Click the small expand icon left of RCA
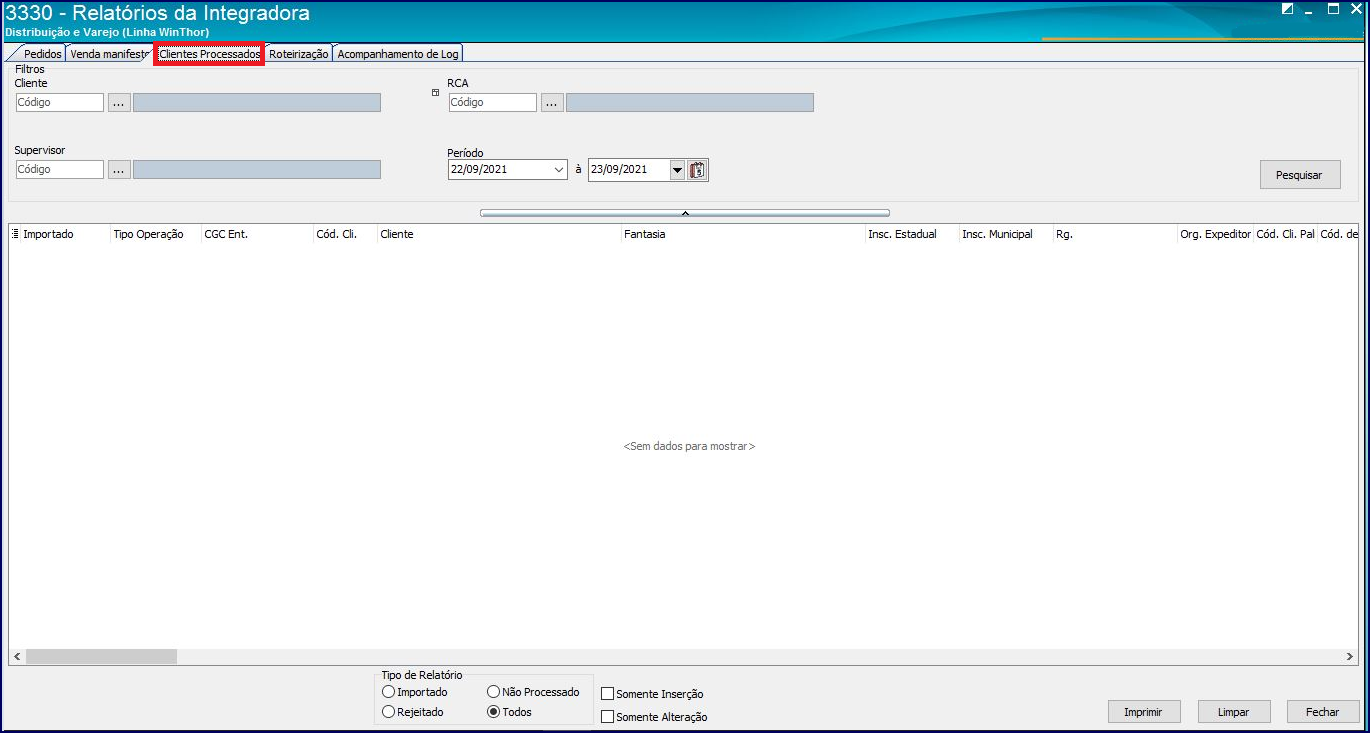This screenshot has width=1370, height=733. 435,92
